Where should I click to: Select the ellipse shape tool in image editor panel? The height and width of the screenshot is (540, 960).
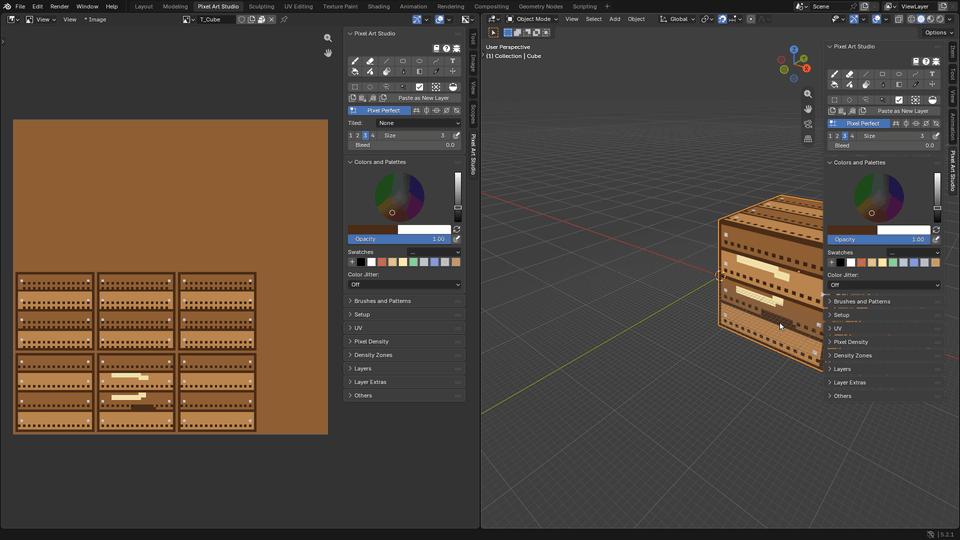click(x=419, y=61)
